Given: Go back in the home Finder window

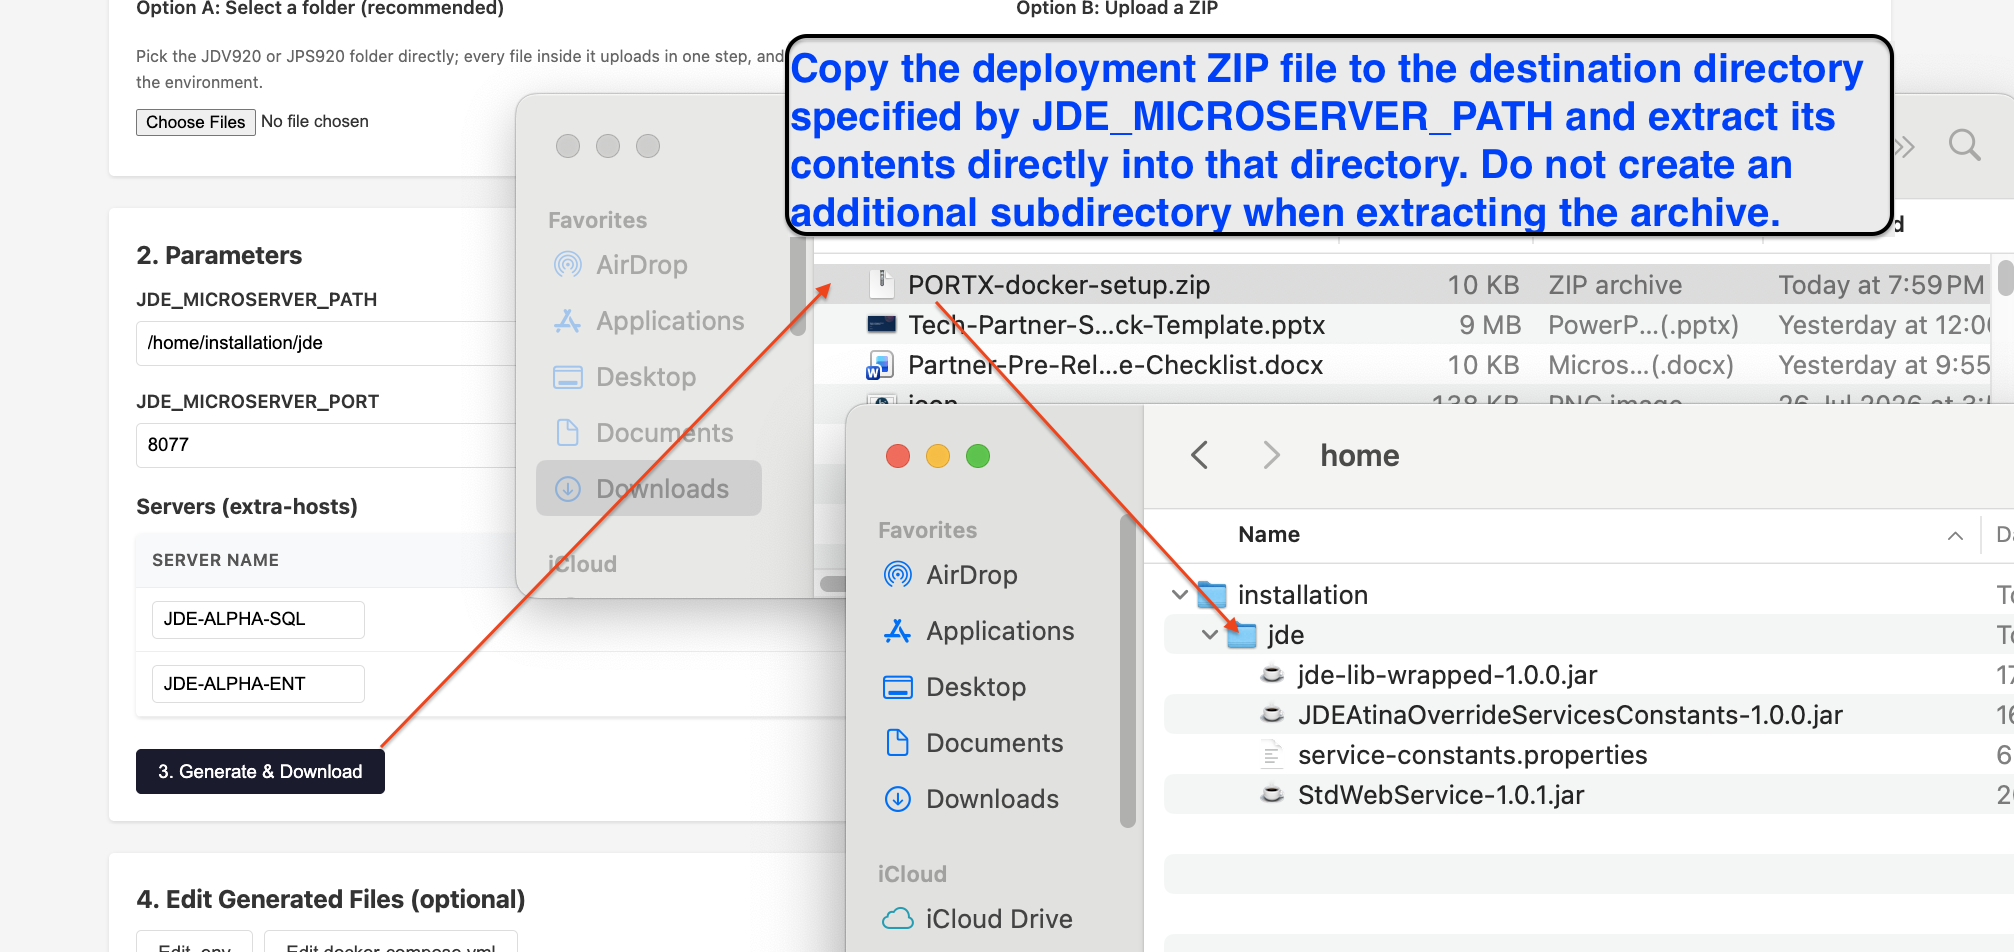Looking at the screenshot, I should tap(1200, 455).
